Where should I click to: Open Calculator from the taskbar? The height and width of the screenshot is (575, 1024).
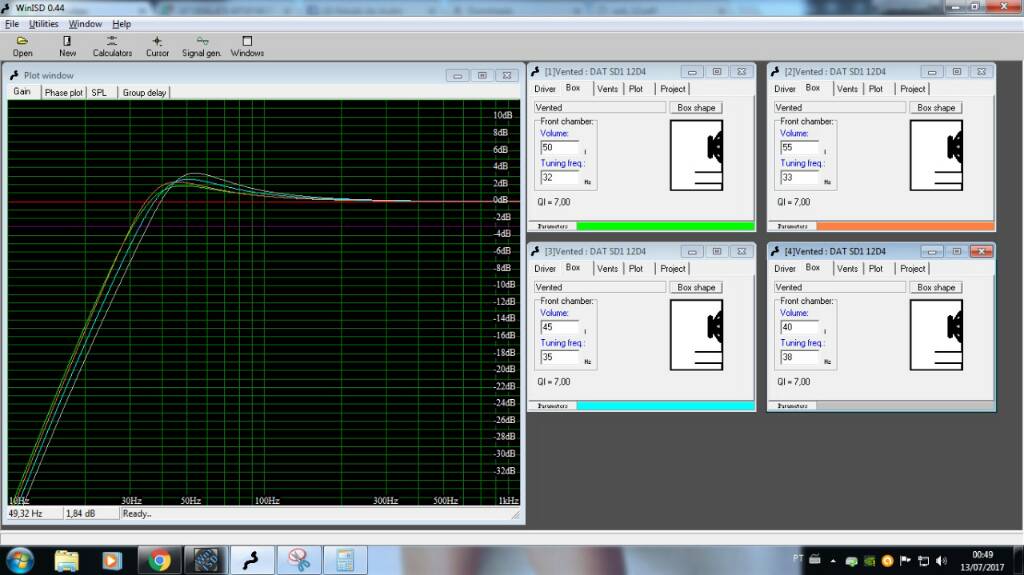344,559
